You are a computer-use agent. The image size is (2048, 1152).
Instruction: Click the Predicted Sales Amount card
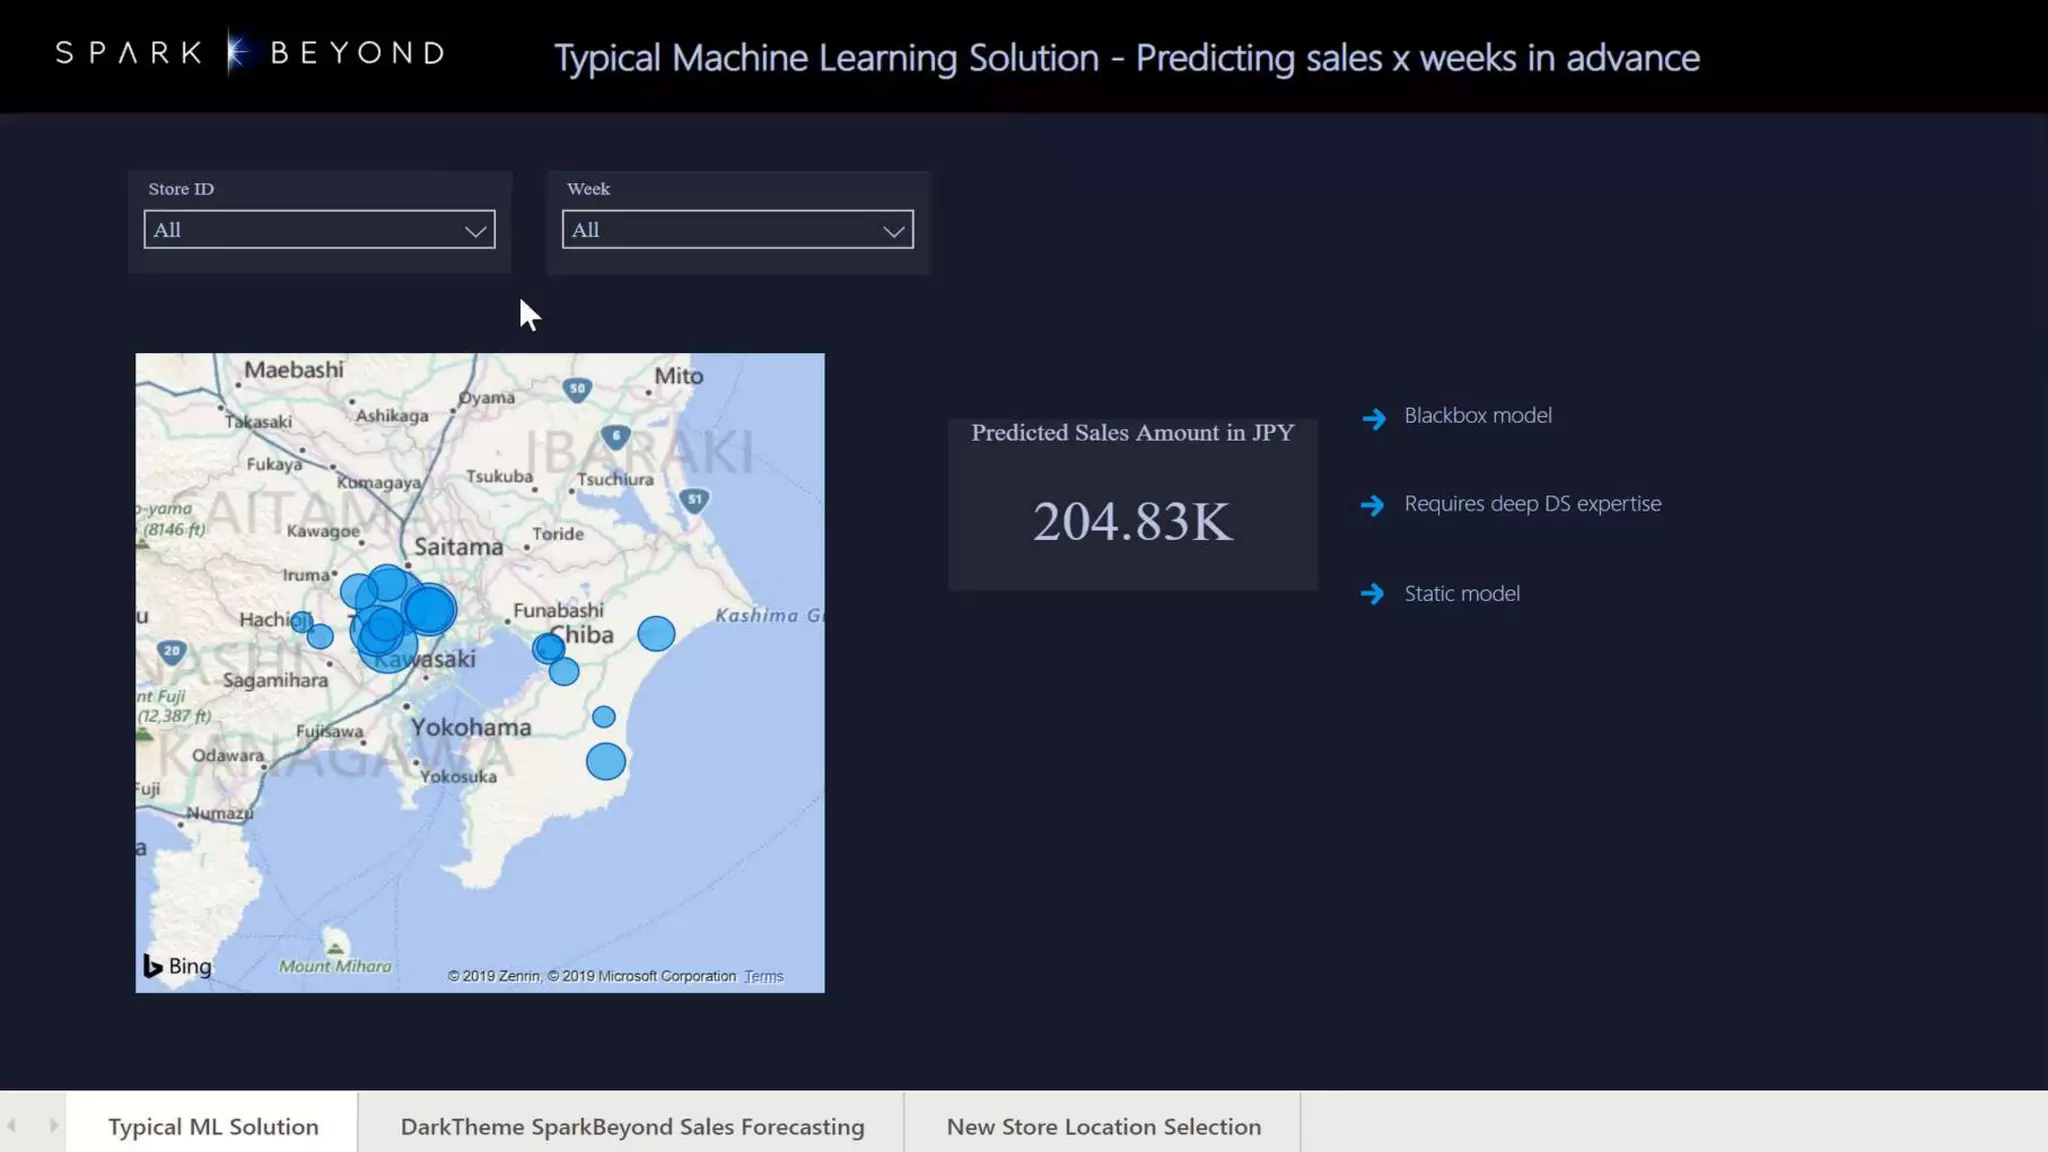(x=1132, y=505)
